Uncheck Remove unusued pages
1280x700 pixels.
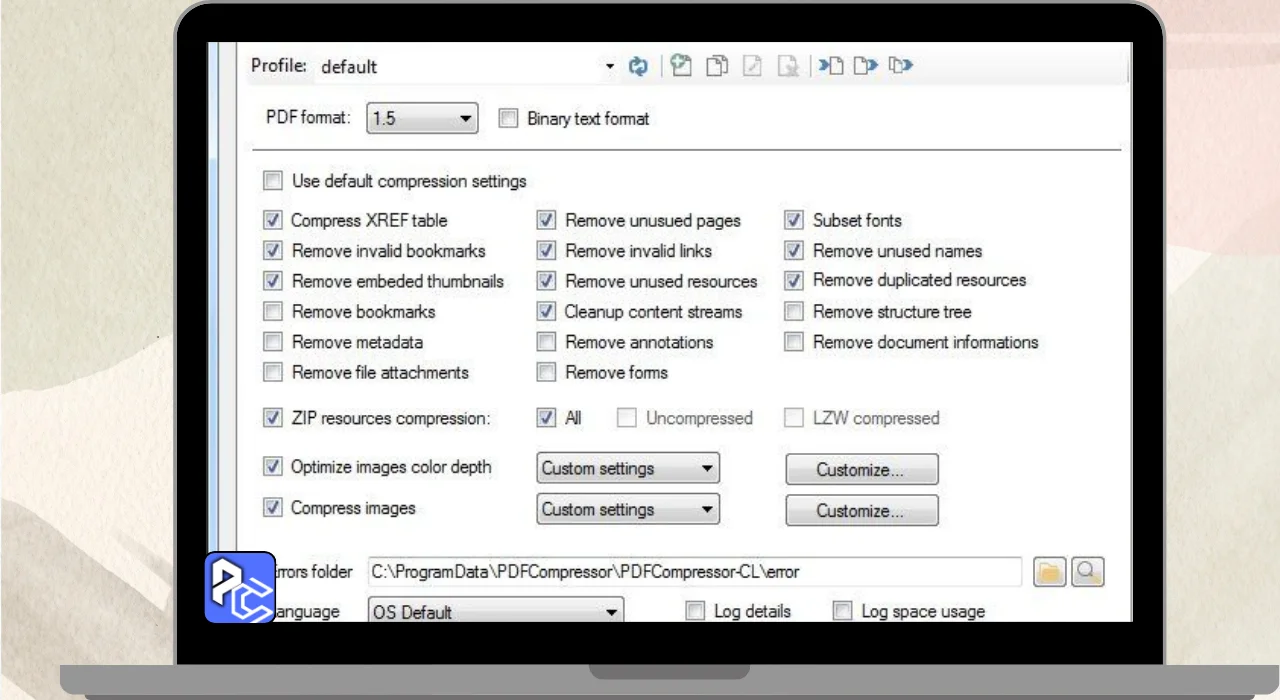click(x=546, y=220)
